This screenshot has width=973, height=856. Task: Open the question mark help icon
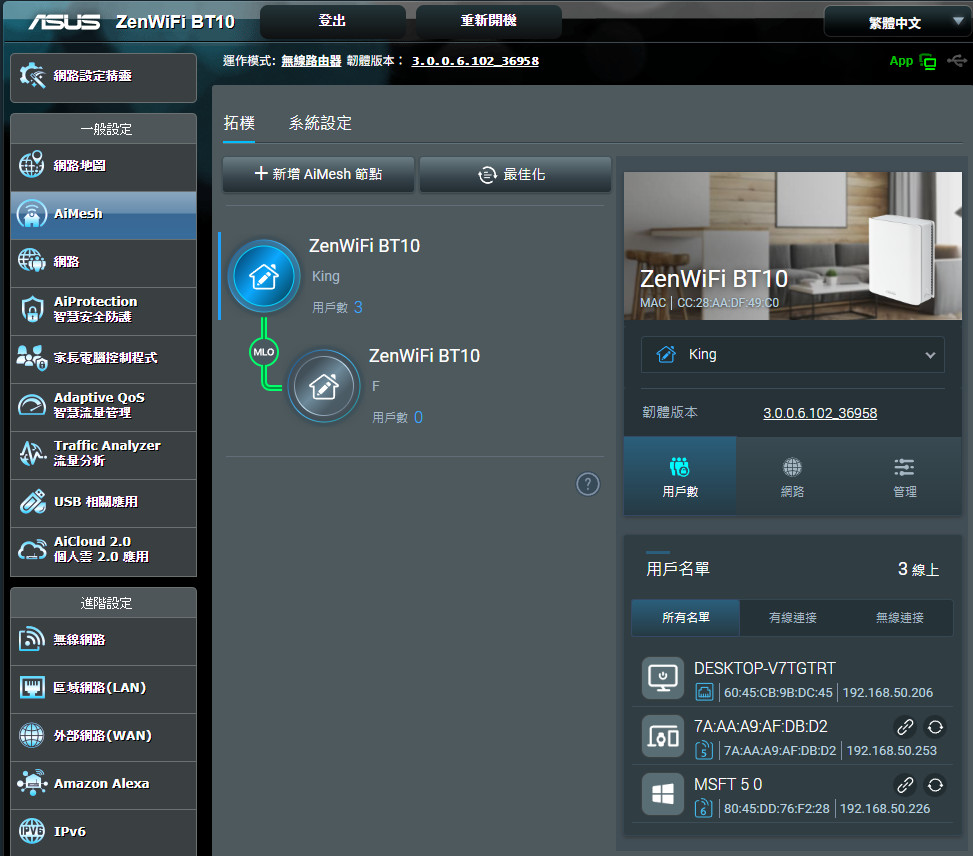(588, 484)
